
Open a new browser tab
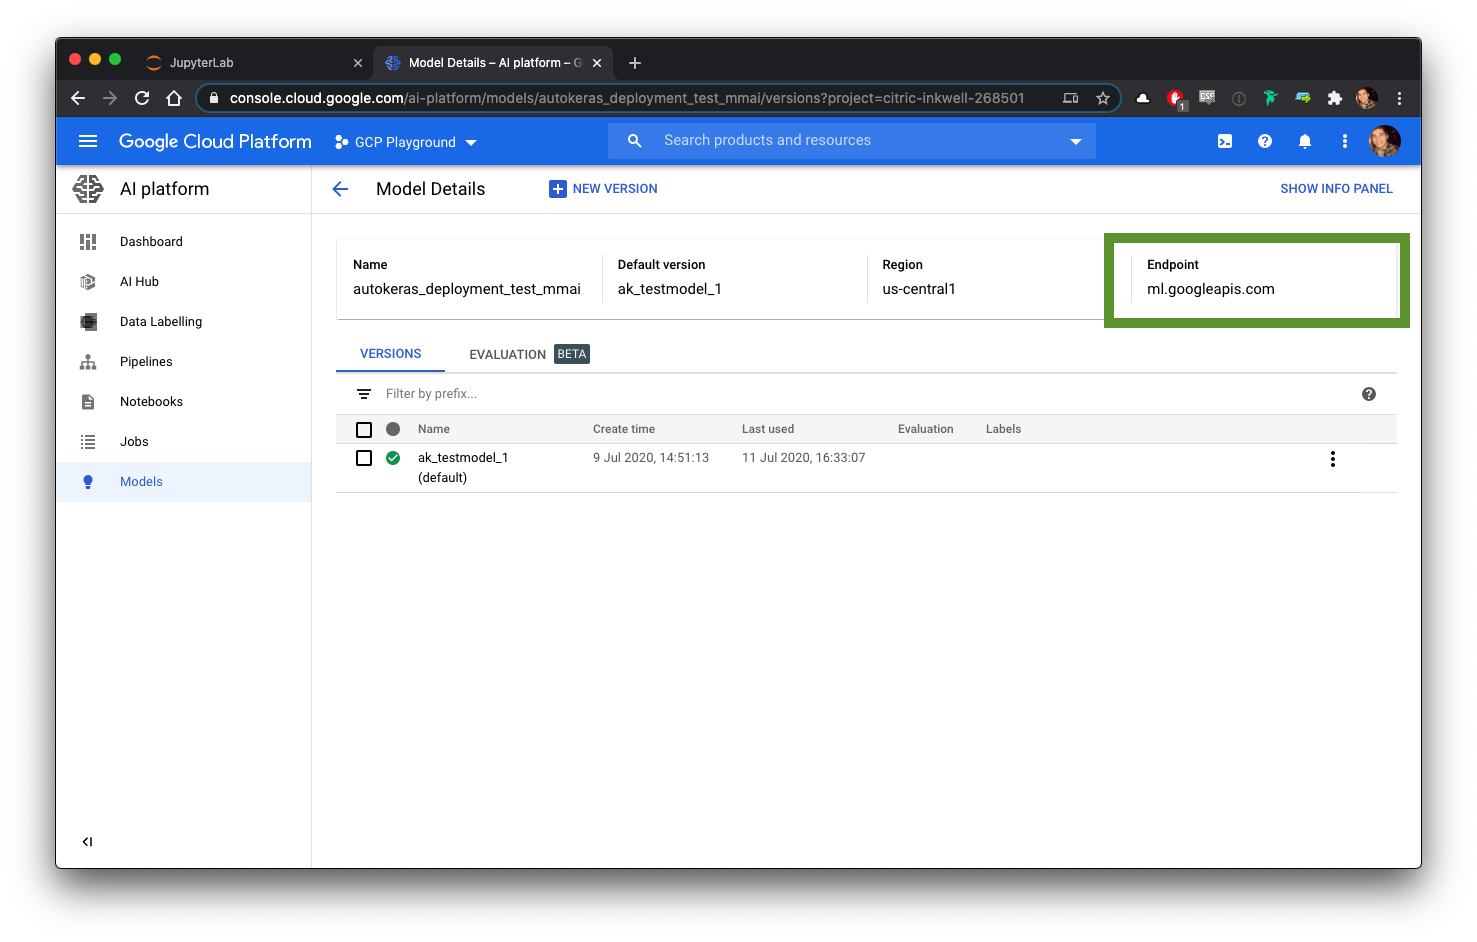[x=635, y=63]
